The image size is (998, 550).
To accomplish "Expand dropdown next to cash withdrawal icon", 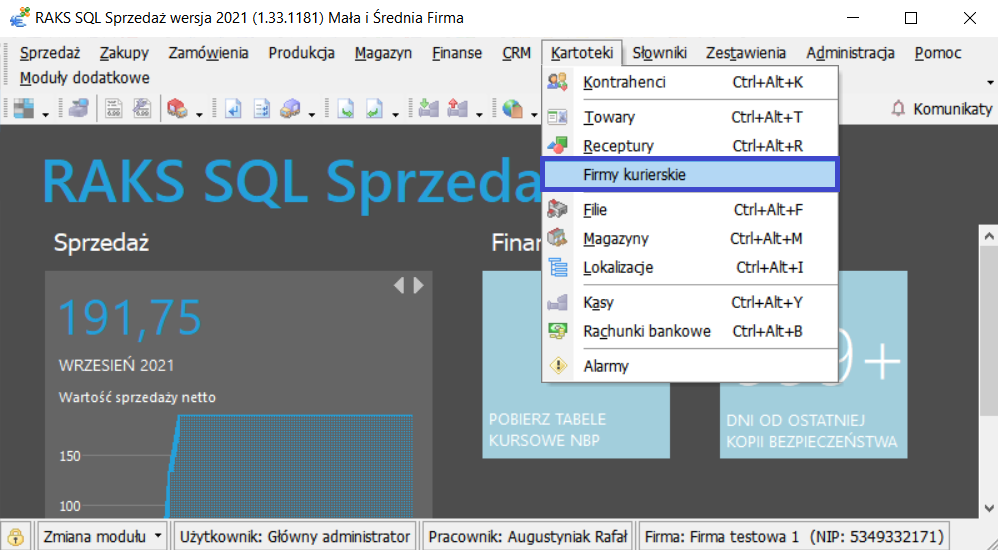I will (479, 115).
